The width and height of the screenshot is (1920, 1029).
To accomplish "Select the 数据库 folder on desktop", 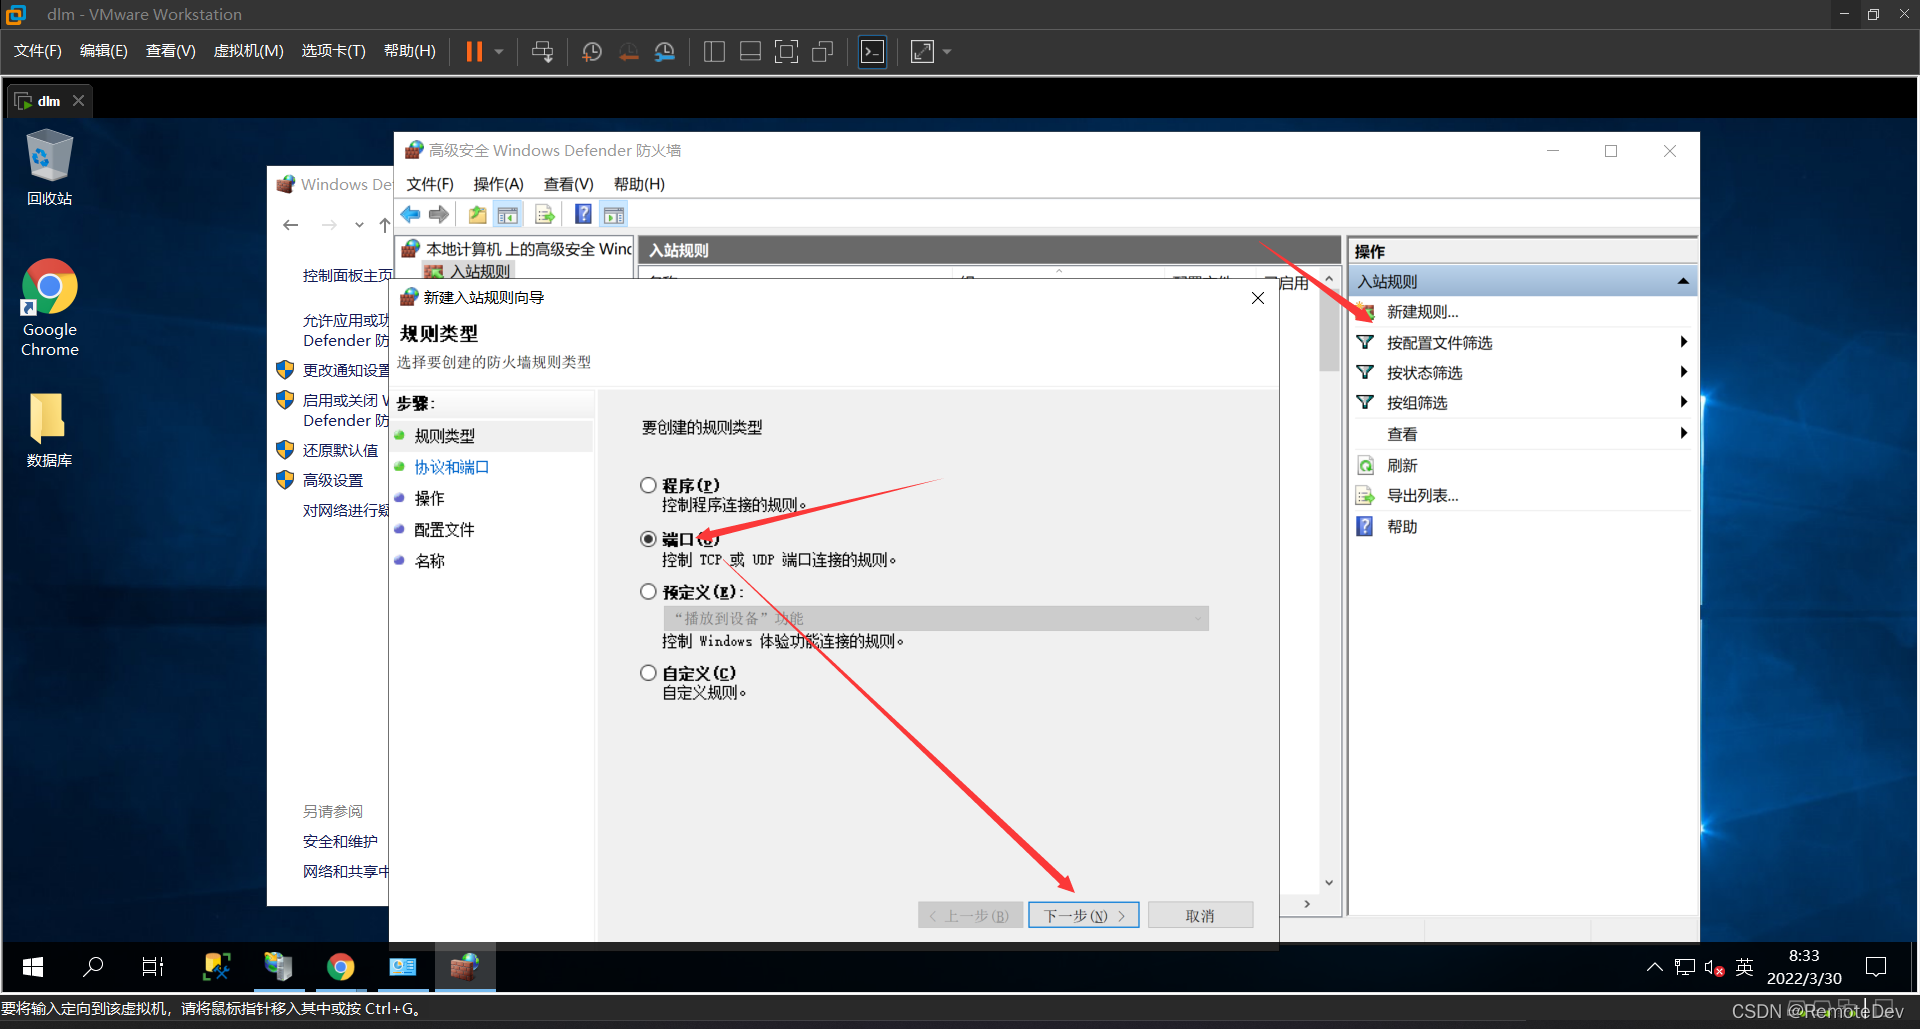I will [x=49, y=430].
